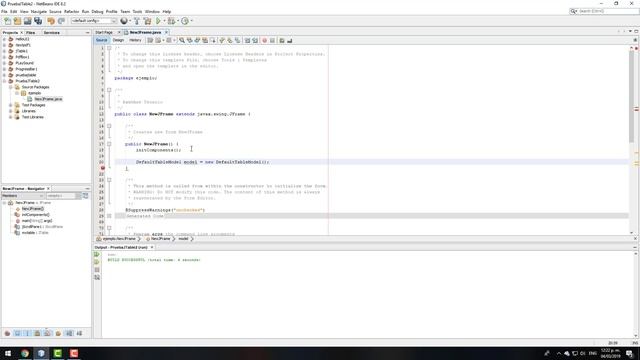
Task: Click the editor Find Selection magnifier icon
Action: [182, 40]
